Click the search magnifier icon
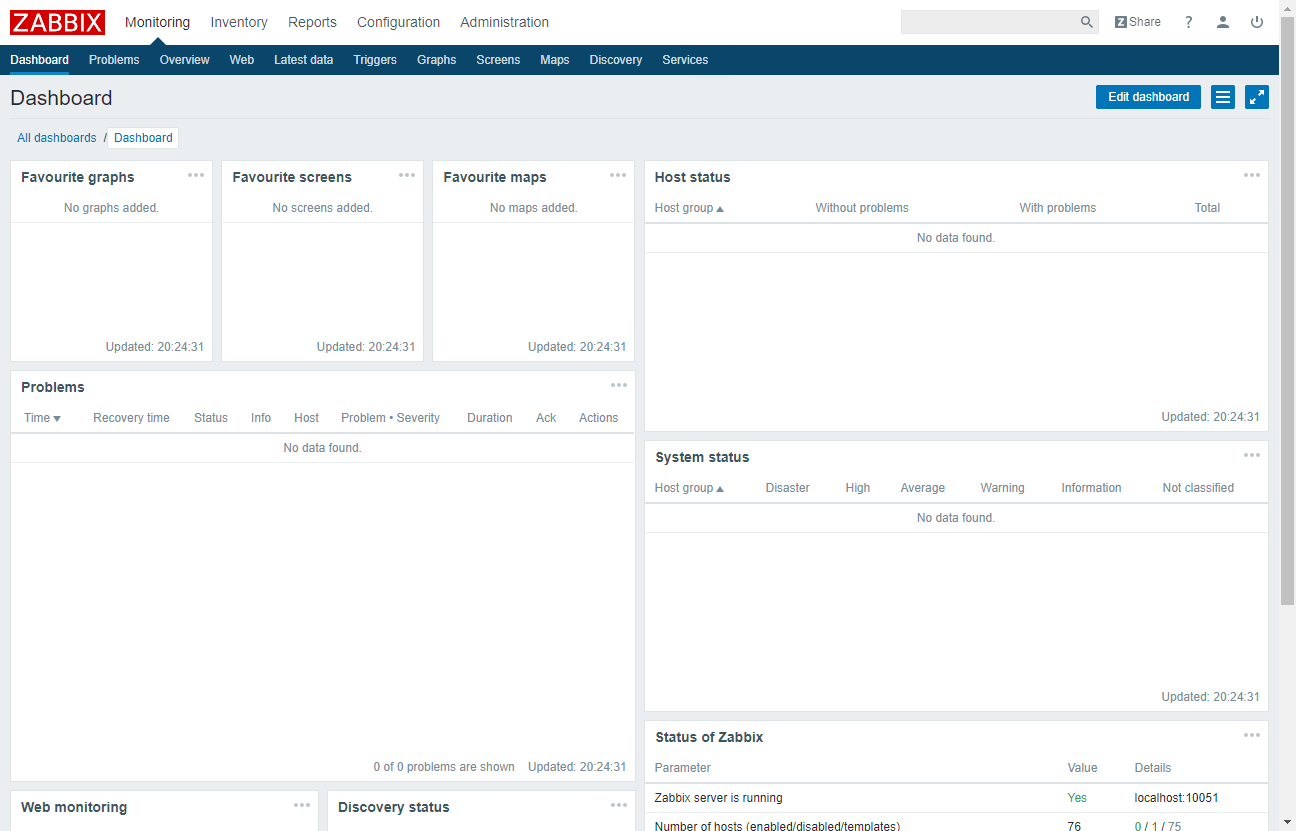Image resolution: width=1296 pixels, height=831 pixels. [1087, 22]
